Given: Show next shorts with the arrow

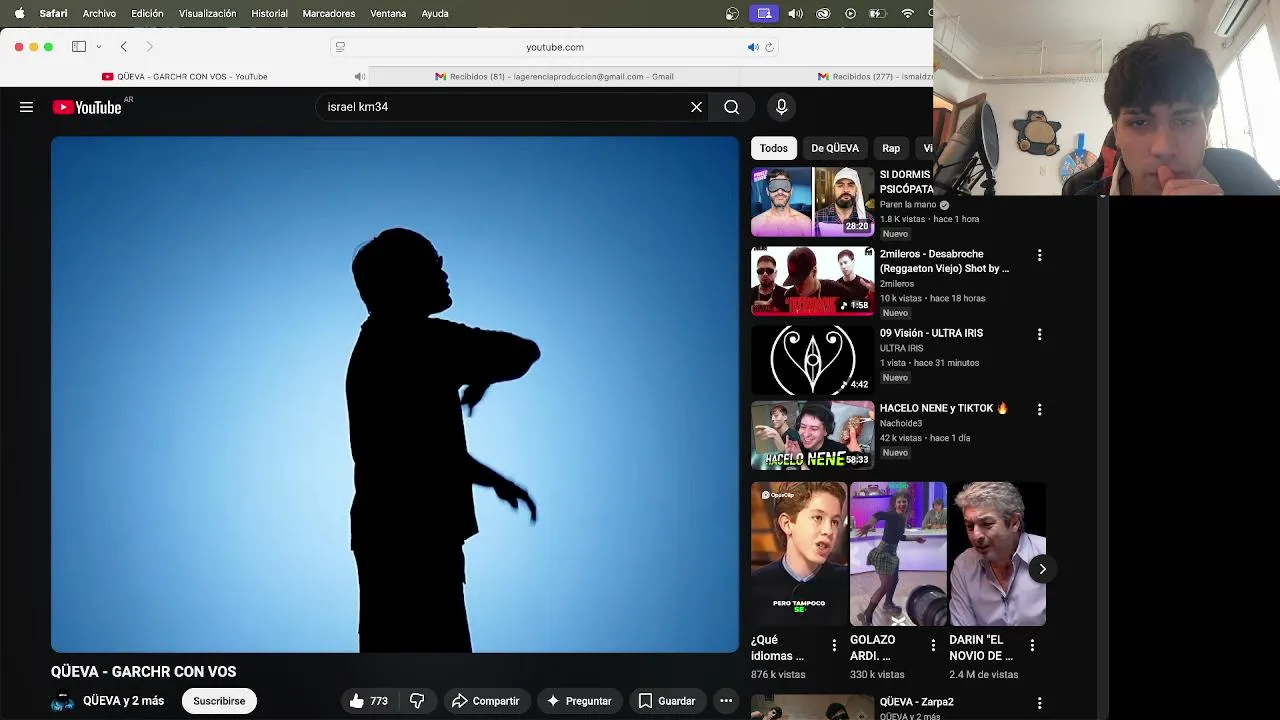Looking at the screenshot, I should click(x=1042, y=569).
